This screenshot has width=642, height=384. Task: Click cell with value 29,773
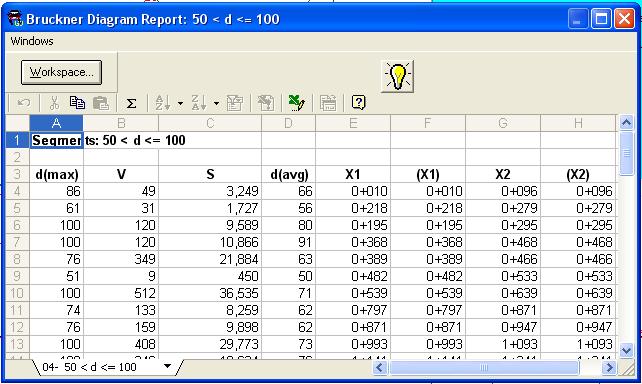(210, 344)
